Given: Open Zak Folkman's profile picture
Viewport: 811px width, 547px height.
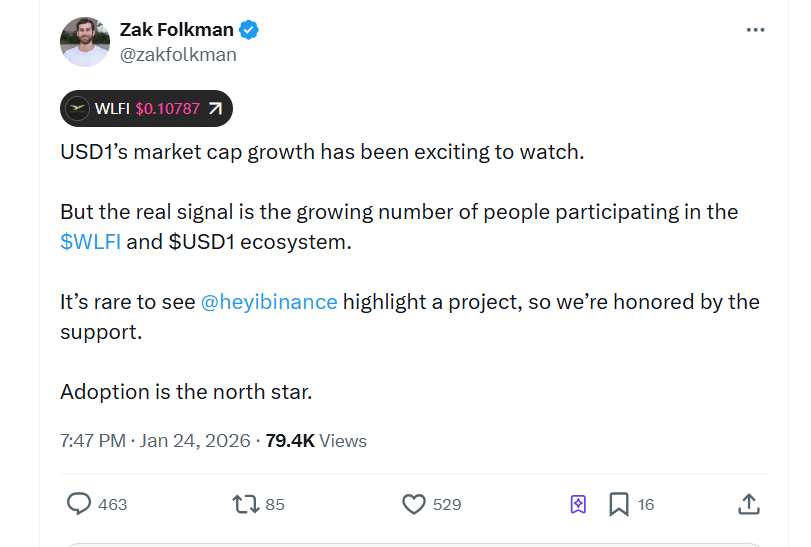Looking at the screenshot, I should (85, 42).
